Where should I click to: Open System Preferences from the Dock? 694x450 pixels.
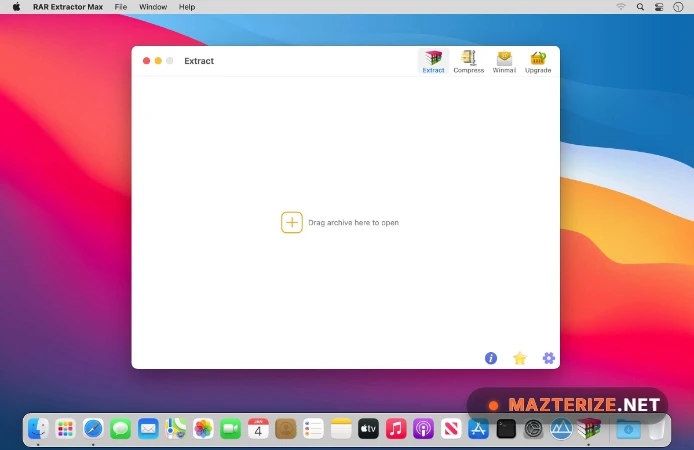pos(533,429)
